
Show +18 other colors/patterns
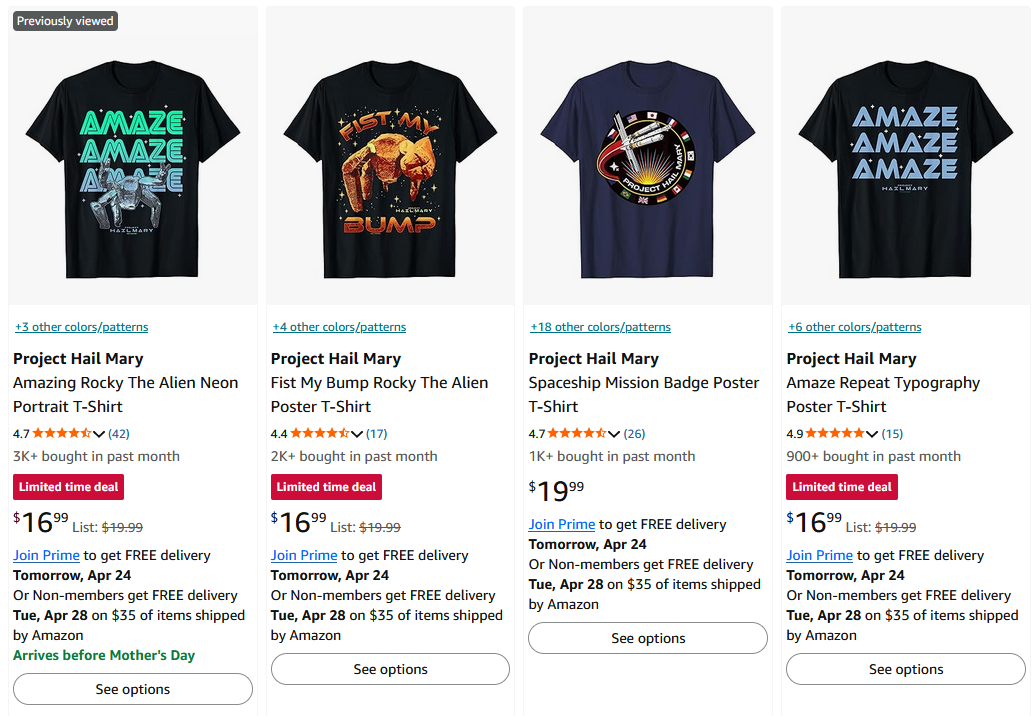tap(600, 327)
